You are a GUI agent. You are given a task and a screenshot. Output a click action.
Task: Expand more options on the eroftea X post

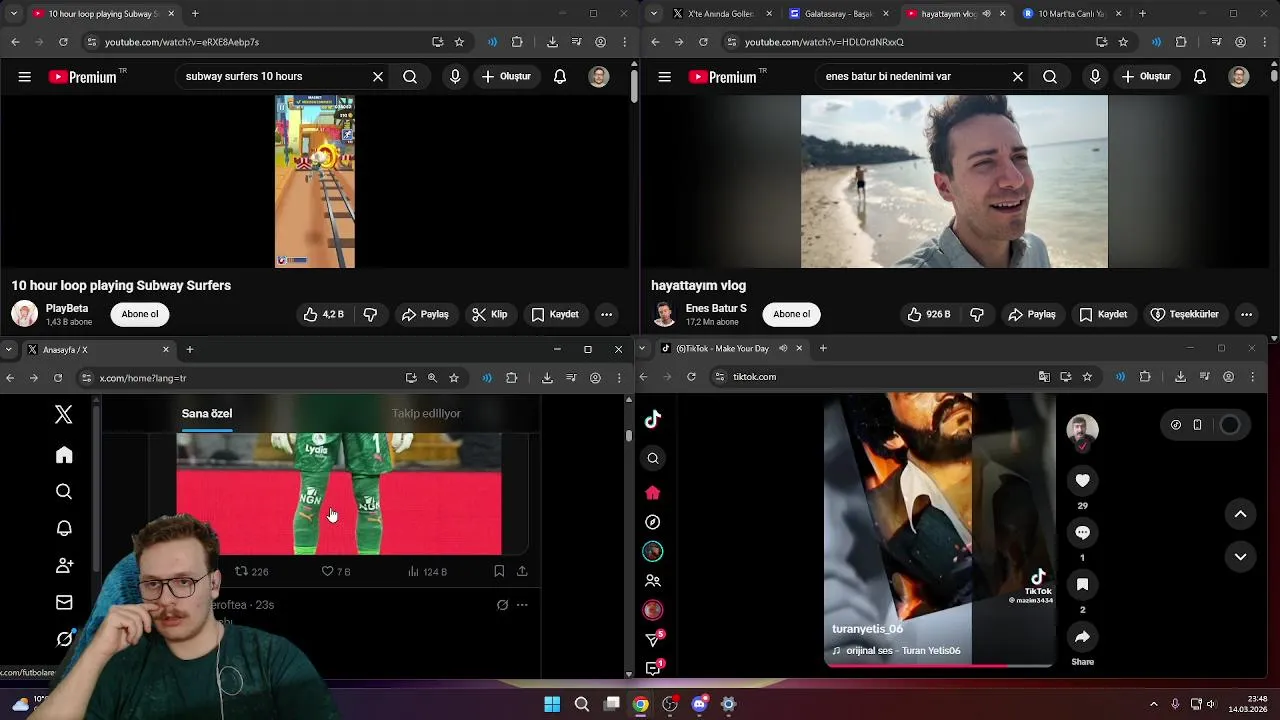click(522, 605)
